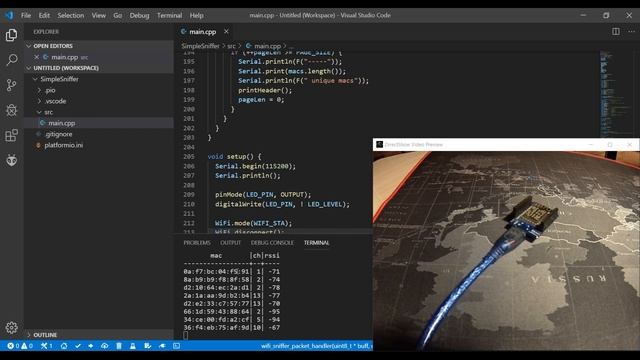Click PlatformIO Build checkmark in status bar
This screenshot has height=360, width=640.
78,346
